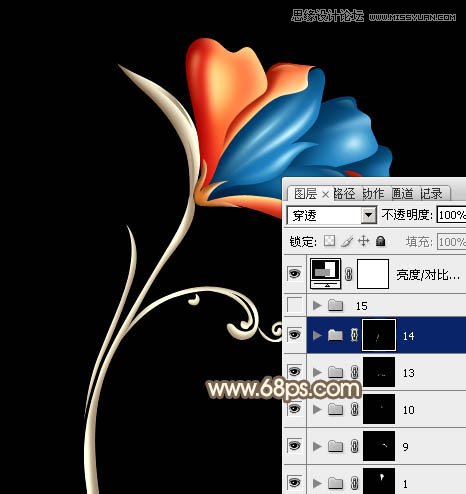Toggle lock all padlock icon
This screenshot has width=466, height=494.
coord(381,241)
